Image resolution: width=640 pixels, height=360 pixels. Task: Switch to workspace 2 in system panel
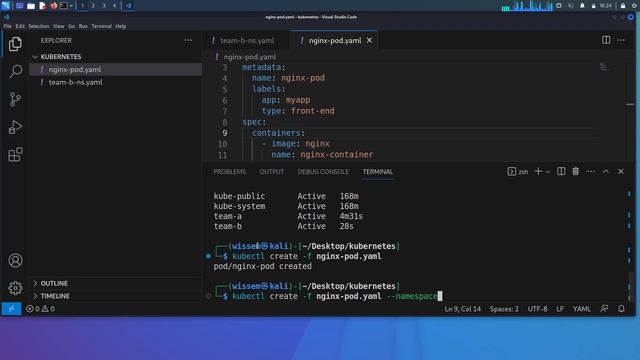coord(93,6)
